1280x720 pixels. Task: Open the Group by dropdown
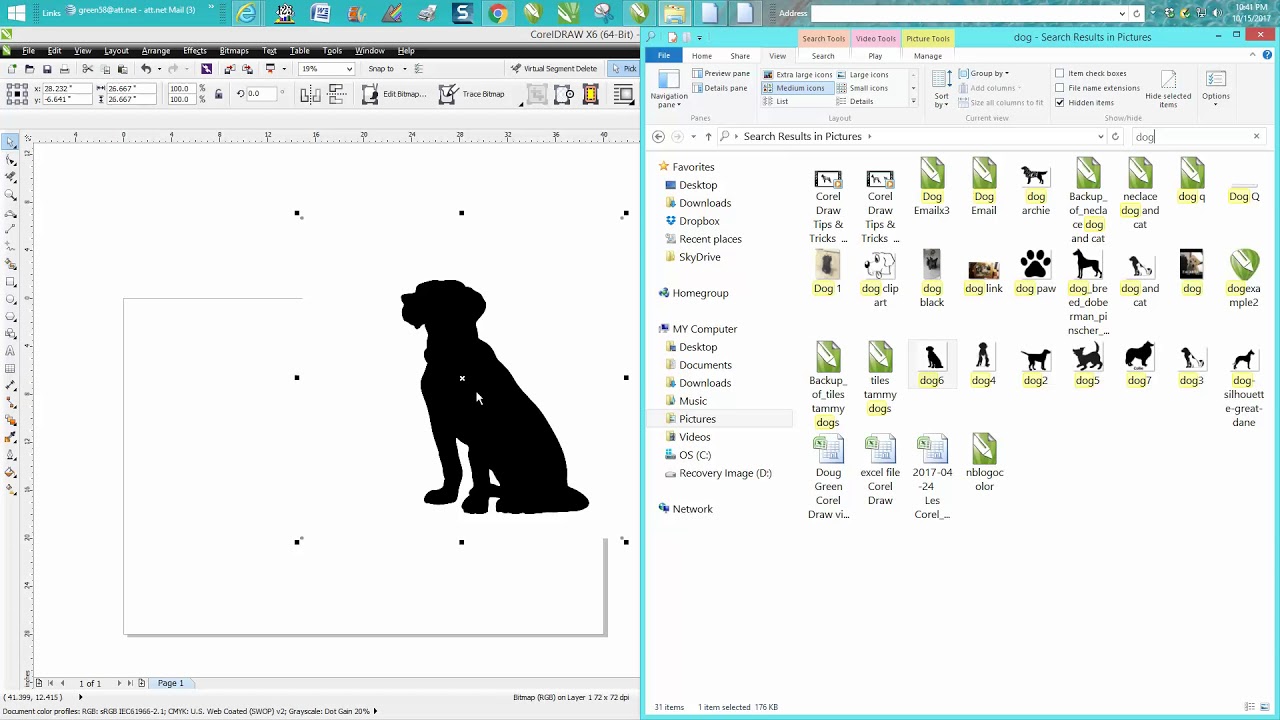click(x=984, y=73)
